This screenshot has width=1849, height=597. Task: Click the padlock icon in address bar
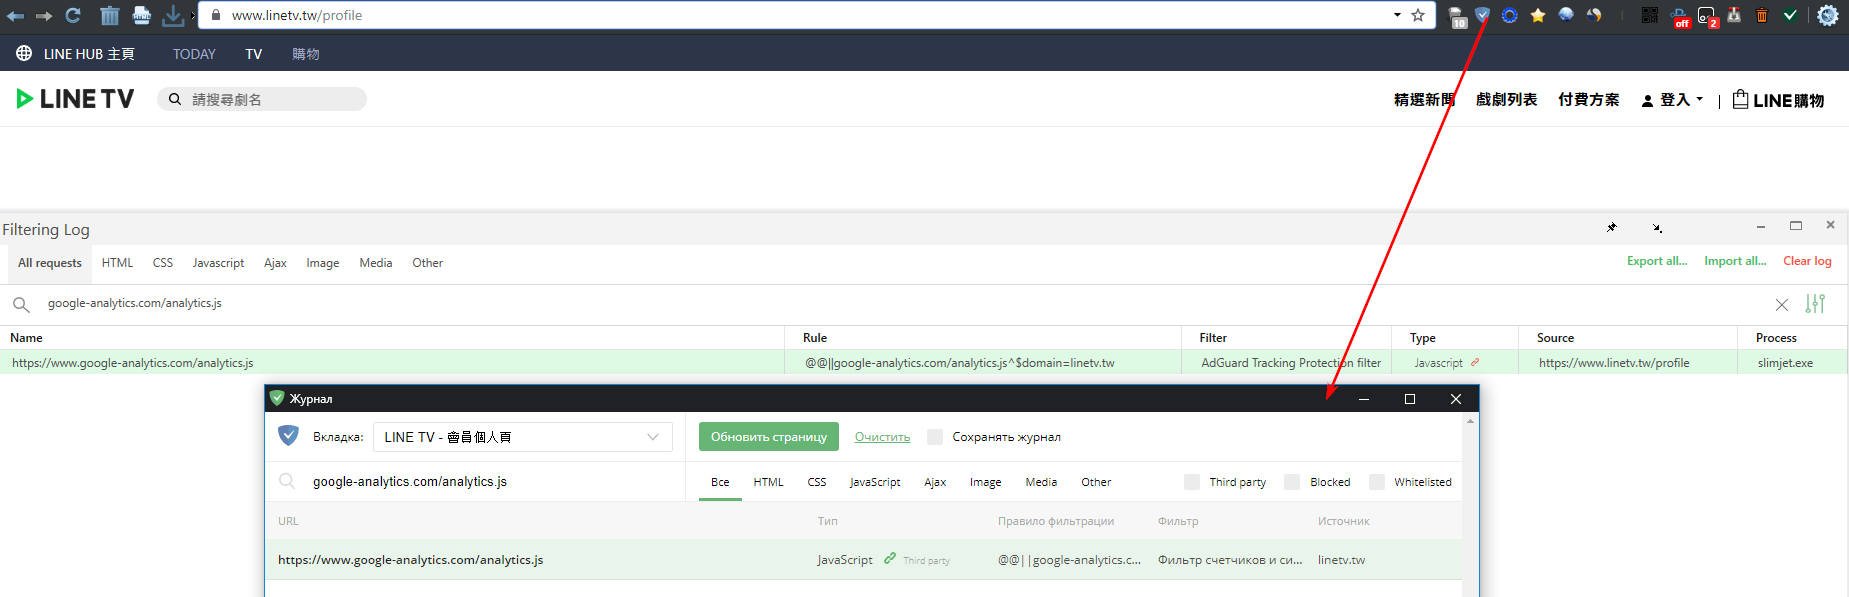tap(216, 15)
